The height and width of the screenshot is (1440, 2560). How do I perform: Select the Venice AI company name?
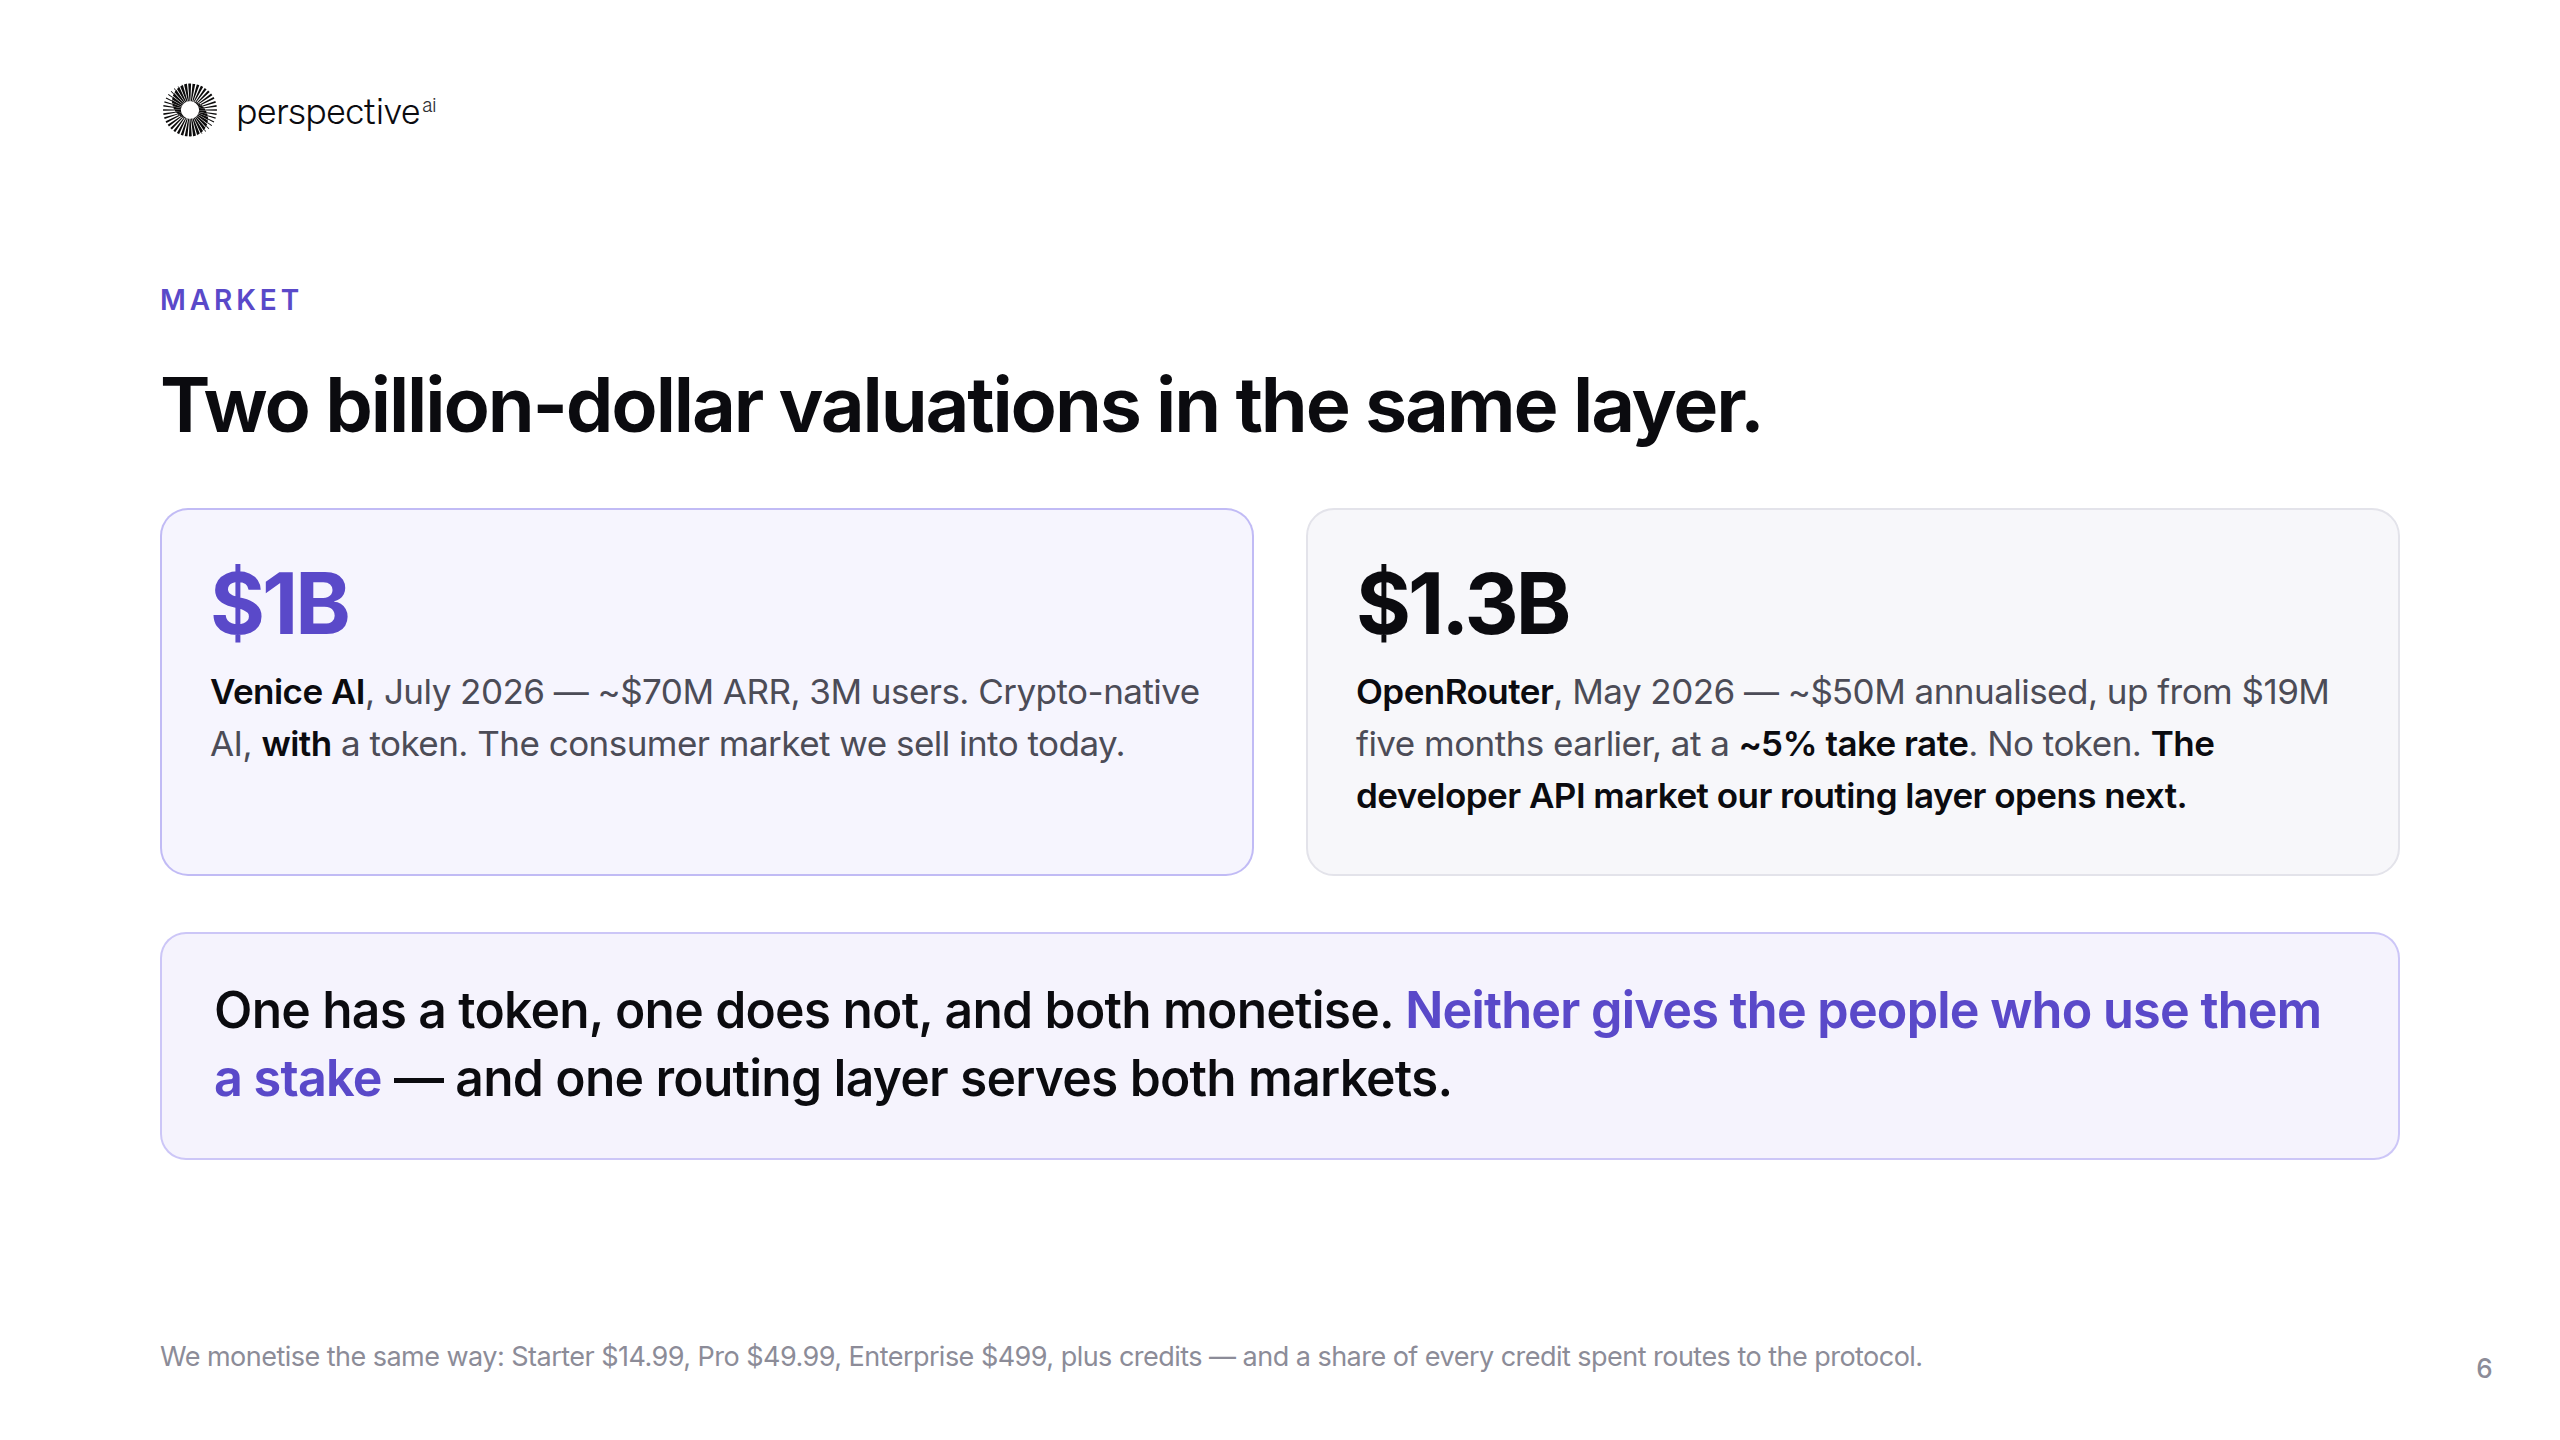click(288, 692)
